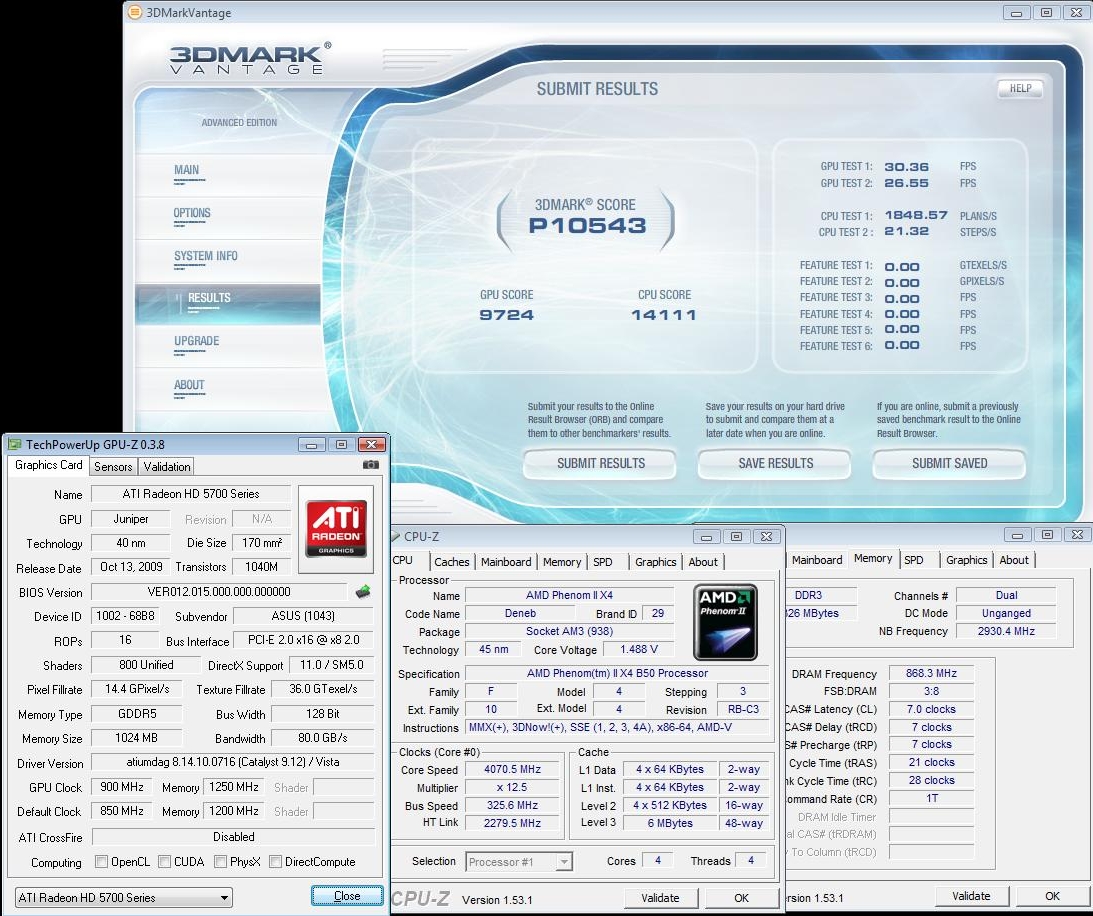
Task: Toggle the CUDA checkbox
Action: 163,862
